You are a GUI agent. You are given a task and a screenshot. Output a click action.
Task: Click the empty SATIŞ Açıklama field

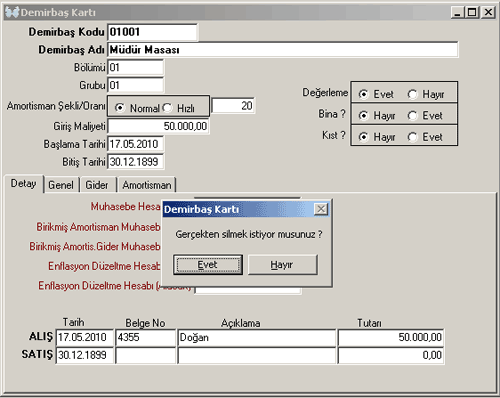pyautogui.click(x=257, y=355)
